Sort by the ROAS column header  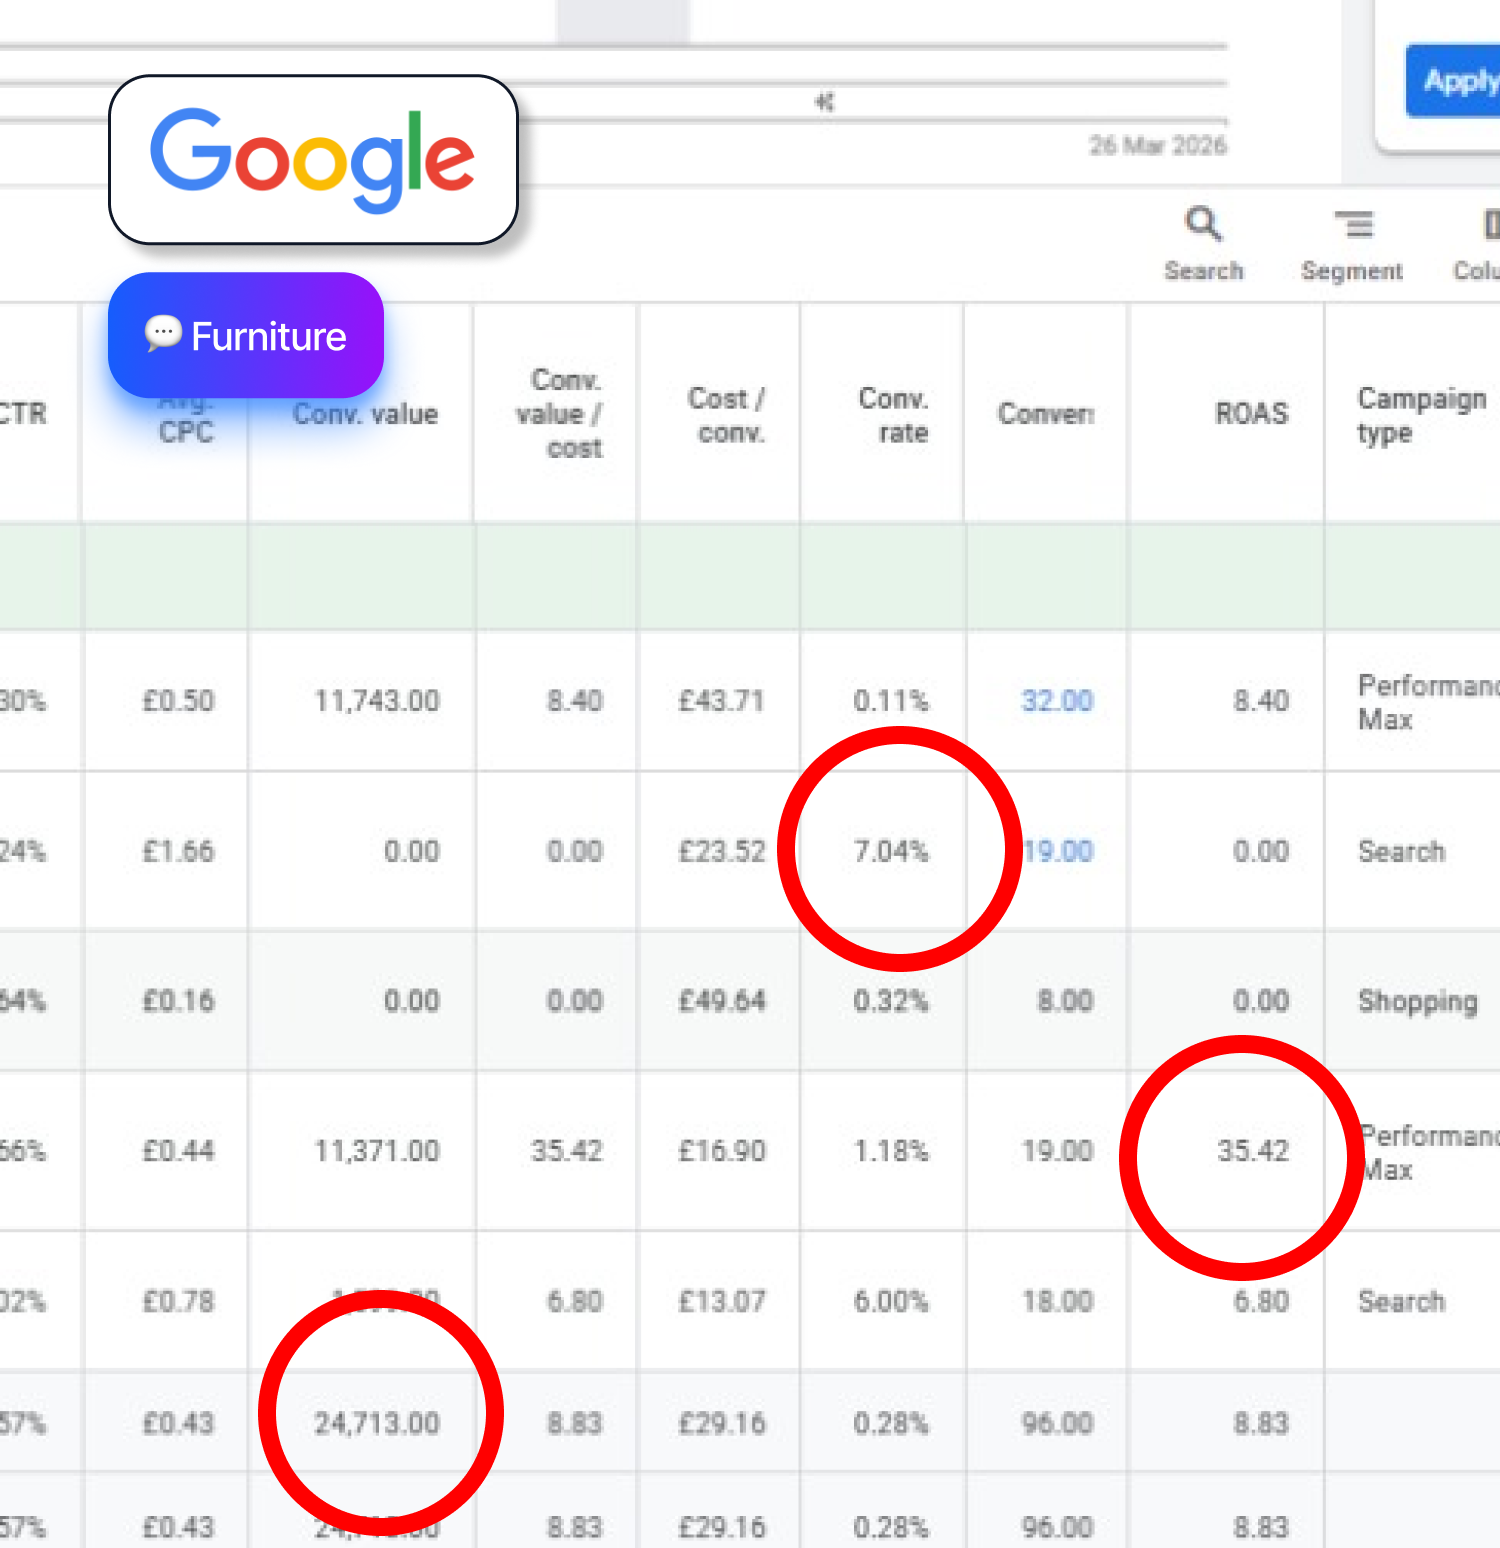pyautogui.click(x=1252, y=414)
